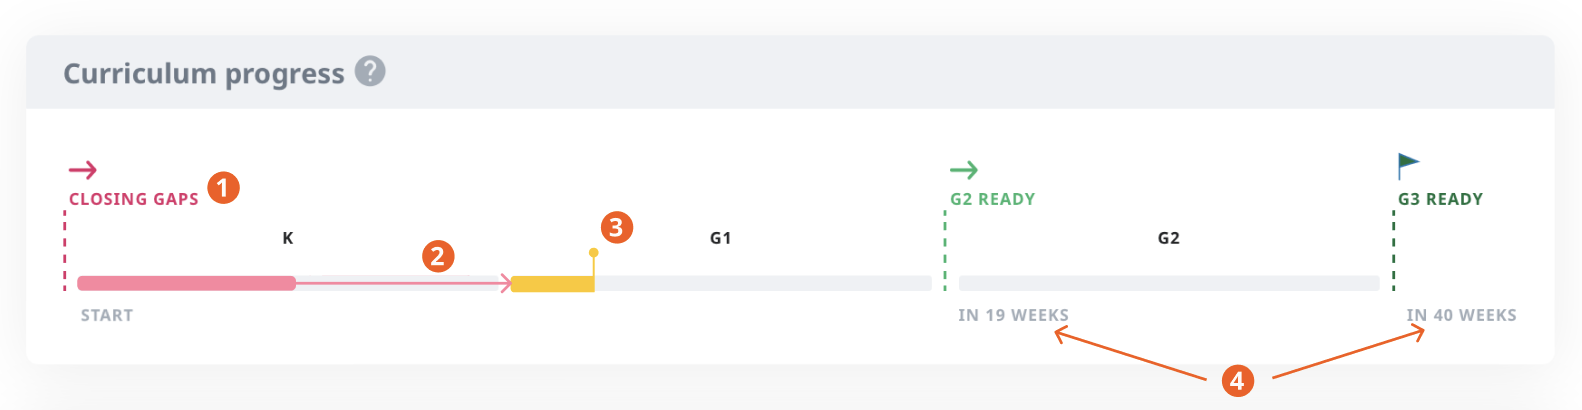Click the Curriculum progress heading
1582x410 pixels.
point(204,73)
